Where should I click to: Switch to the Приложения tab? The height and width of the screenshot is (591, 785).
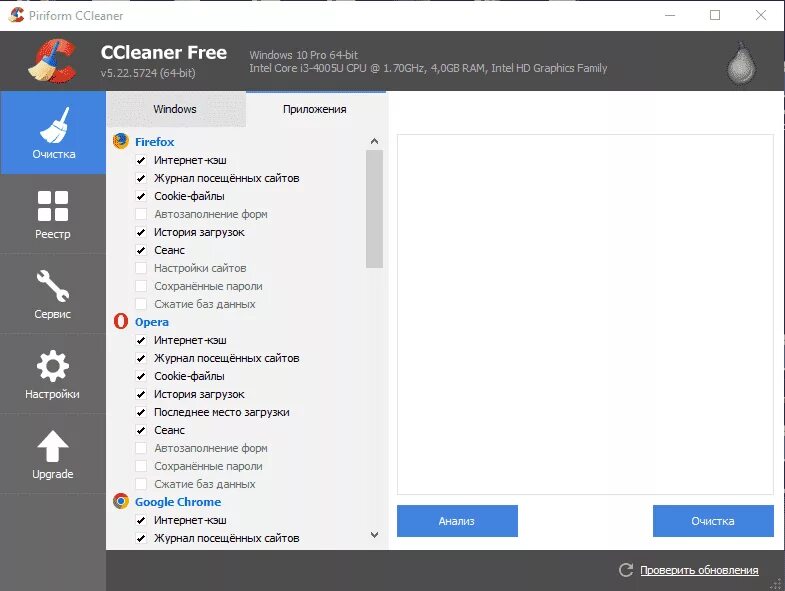pos(315,109)
